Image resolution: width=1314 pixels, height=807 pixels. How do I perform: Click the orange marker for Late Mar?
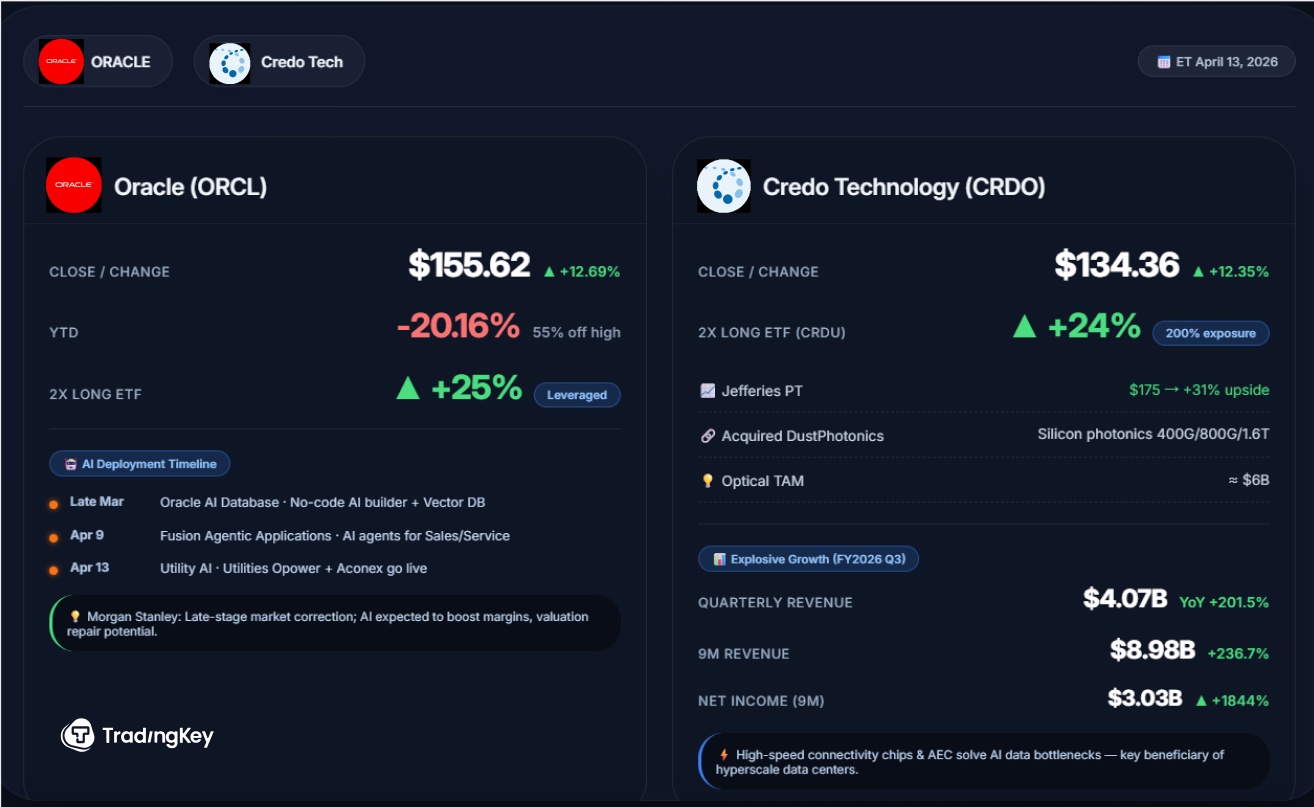coord(53,503)
